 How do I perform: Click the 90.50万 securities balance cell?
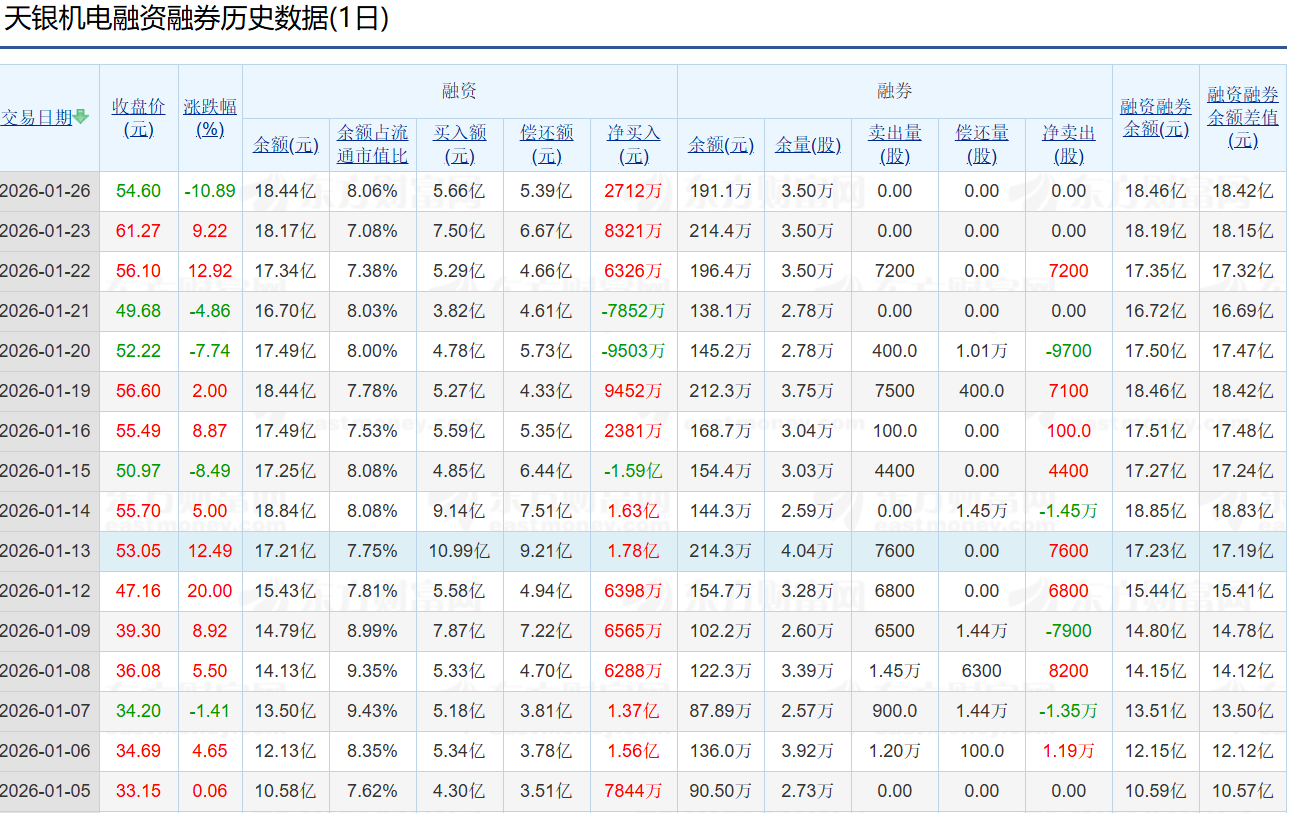pyautogui.click(x=721, y=791)
